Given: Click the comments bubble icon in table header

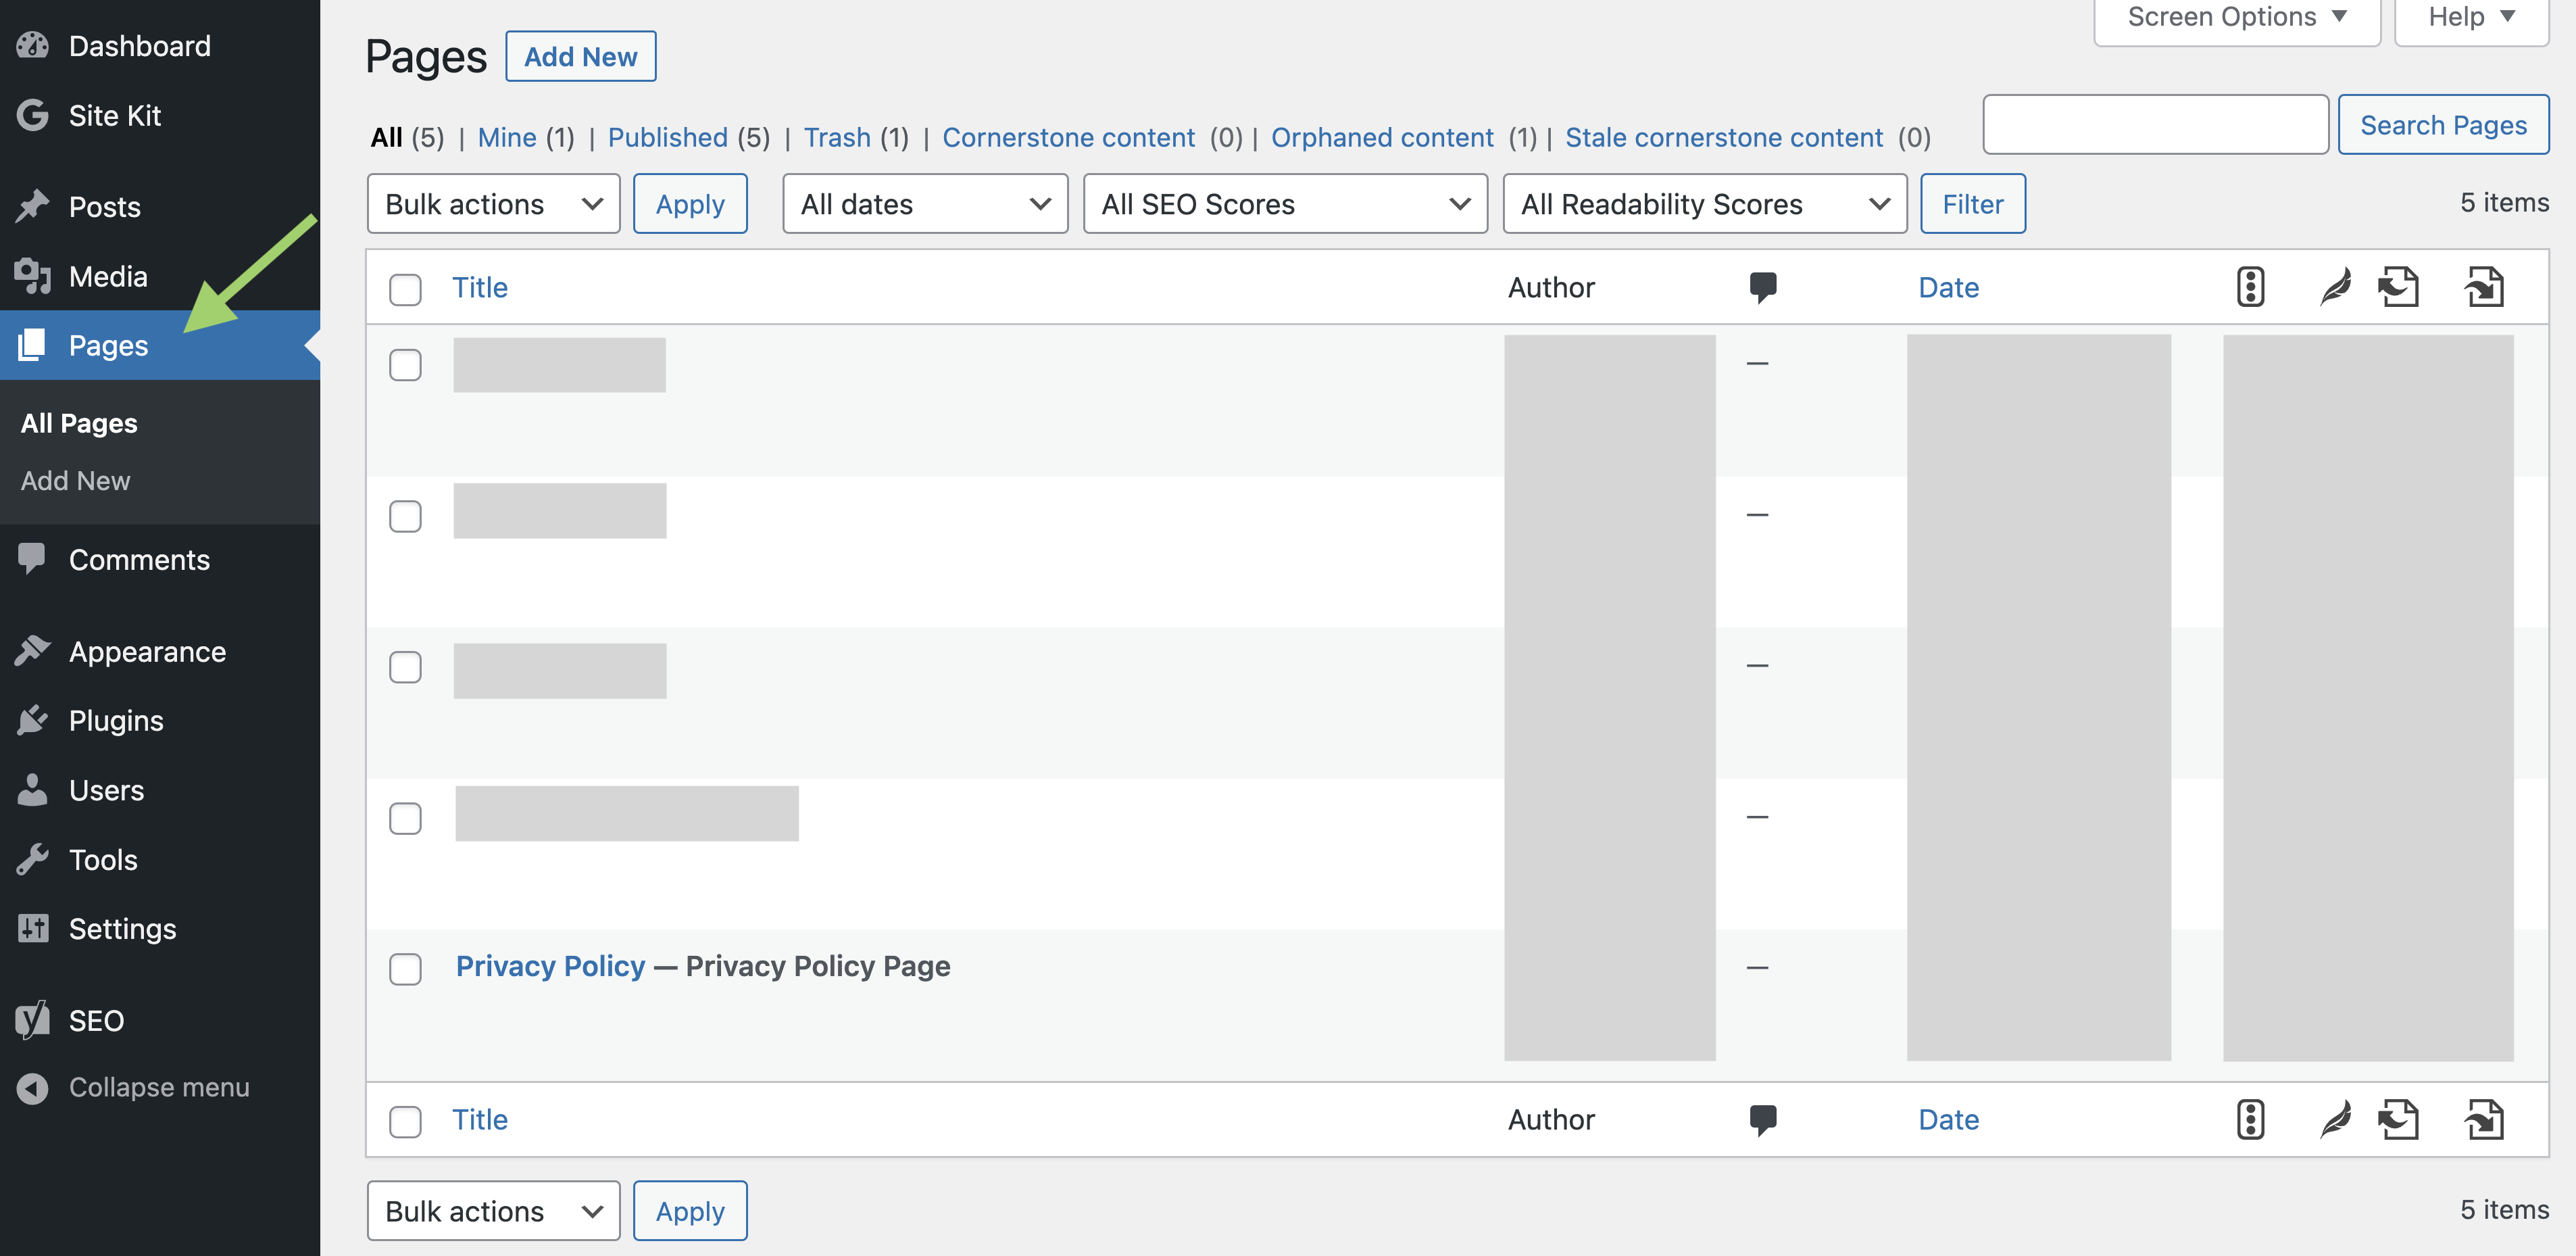Looking at the screenshot, I should pyautogui.click(x=1763, y=287).
